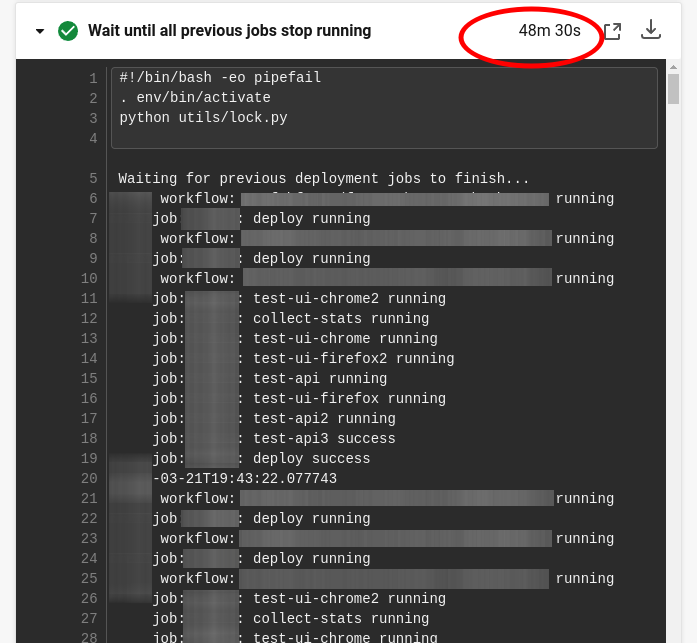The width and height of the screenshot is (697, 643).
Task: Click line number 28 at the bottom
Action: [x=89, y=637]
